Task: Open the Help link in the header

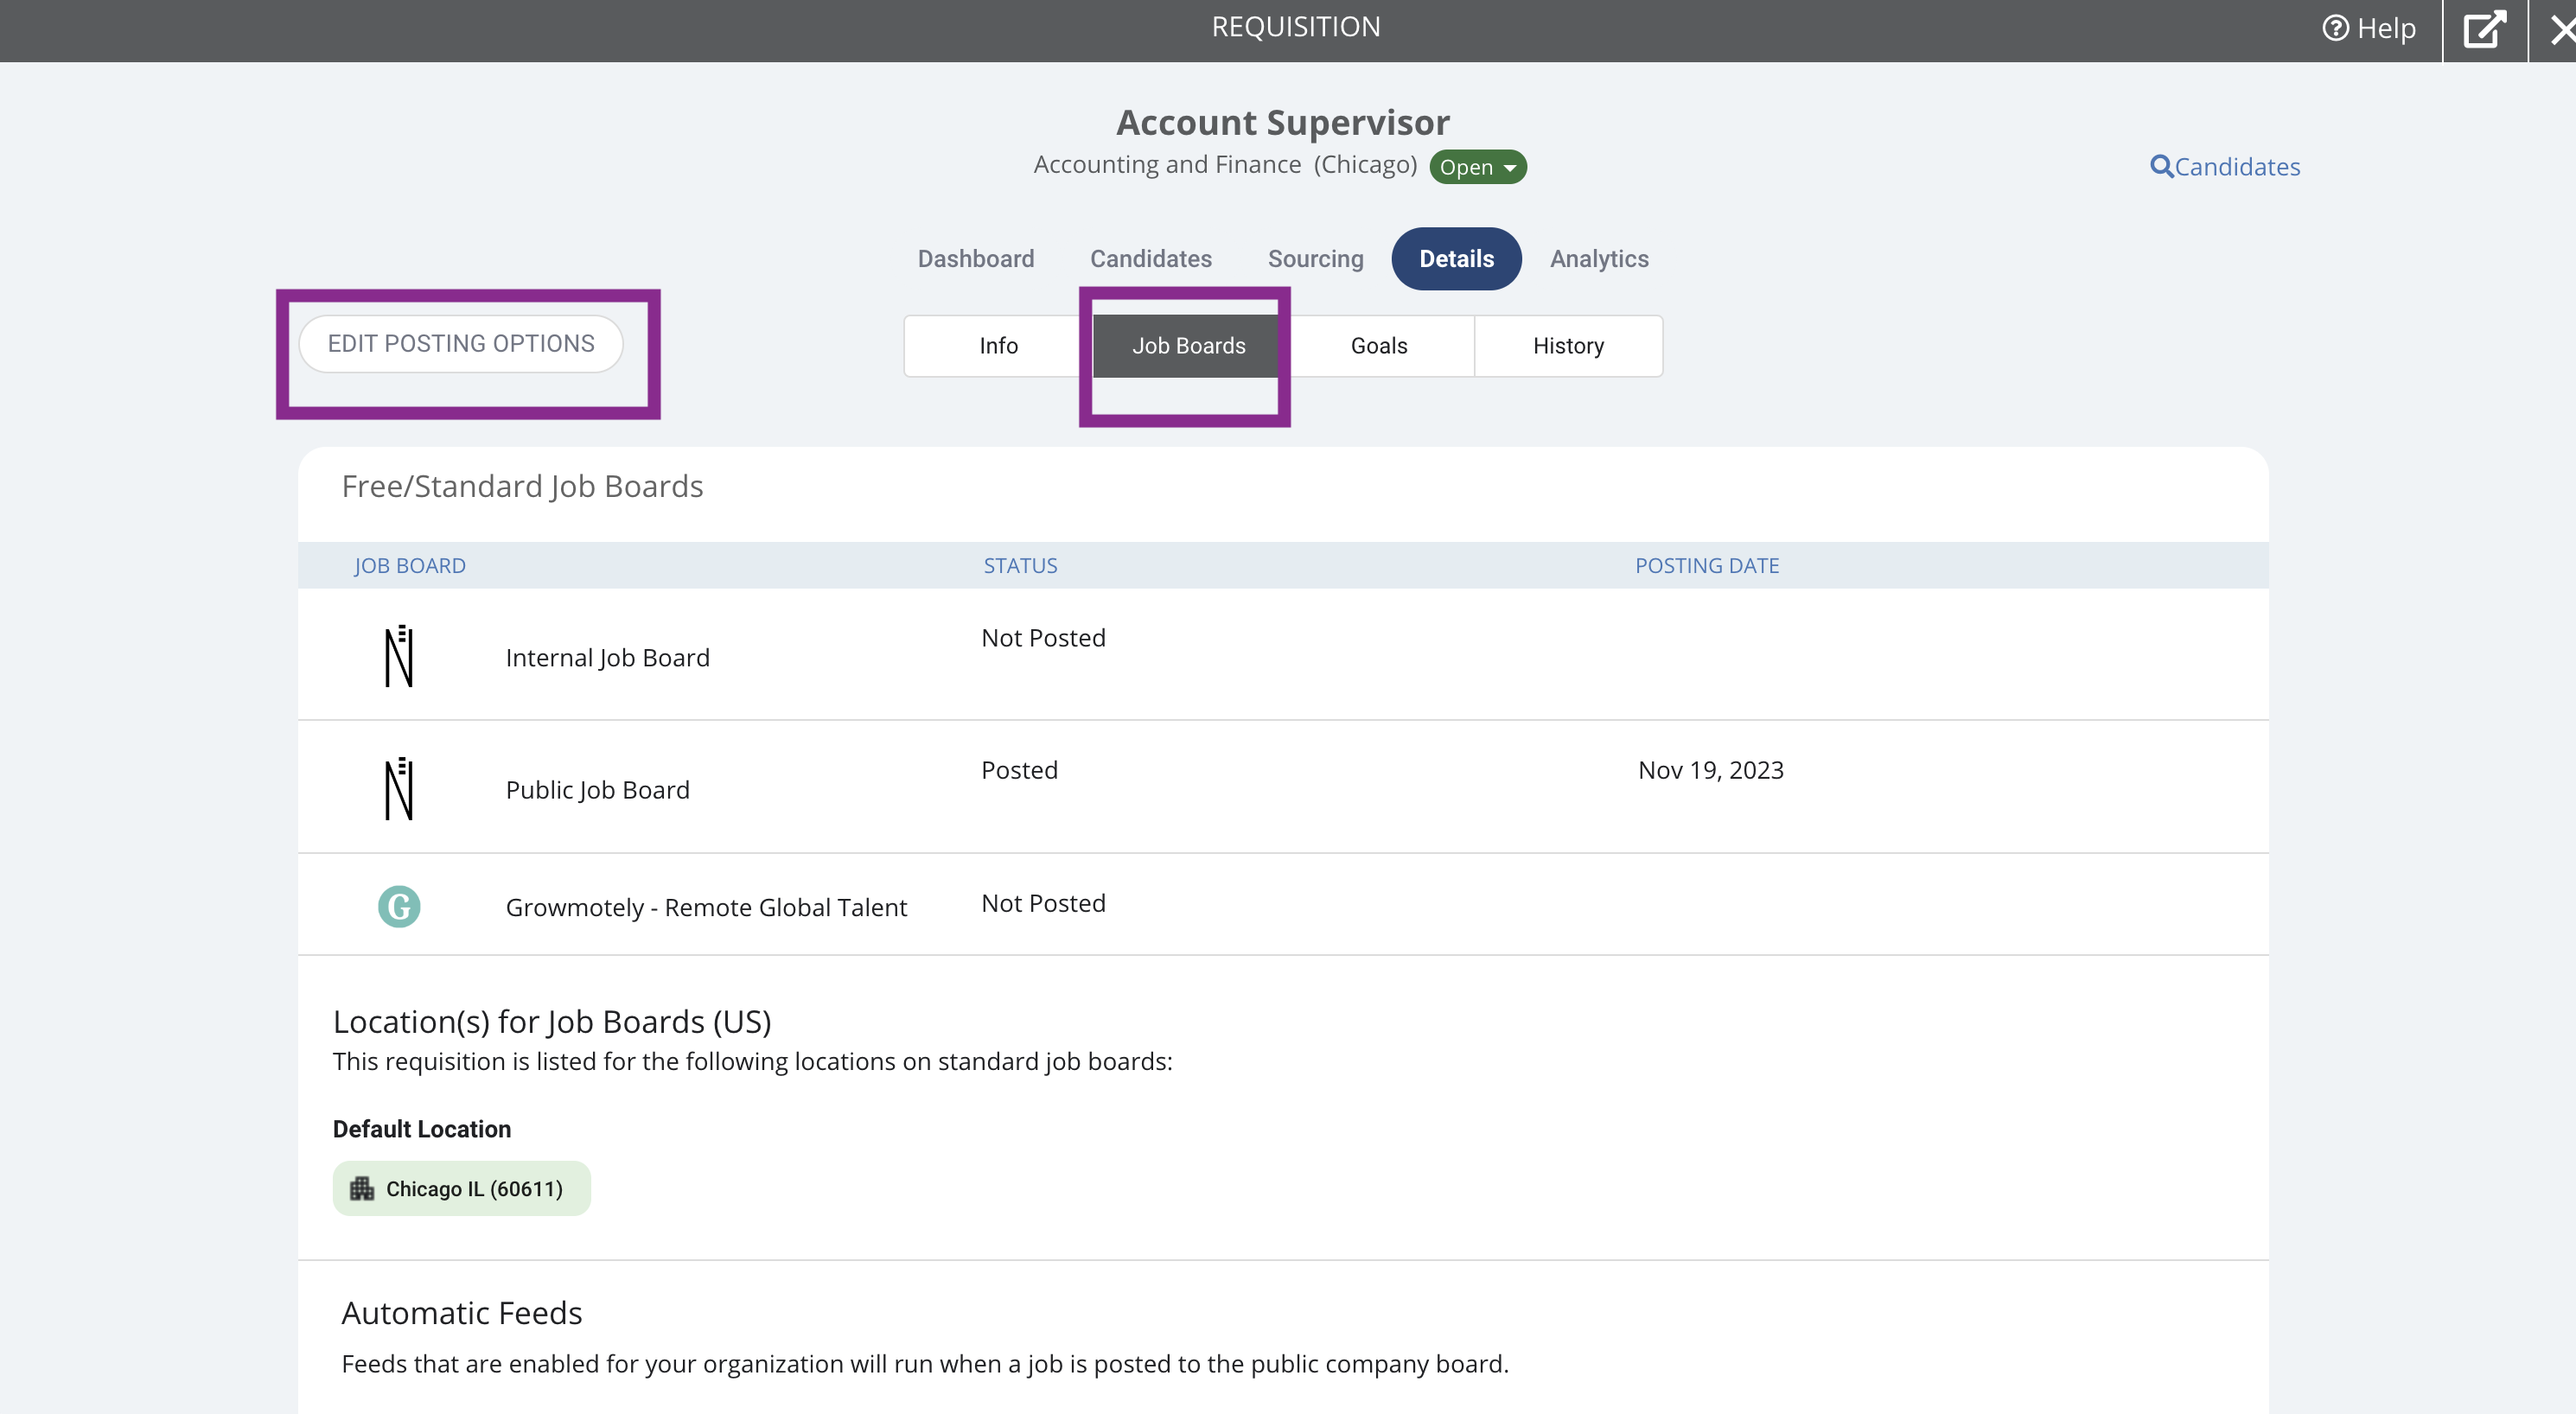Action: (x=2369, y=28)
